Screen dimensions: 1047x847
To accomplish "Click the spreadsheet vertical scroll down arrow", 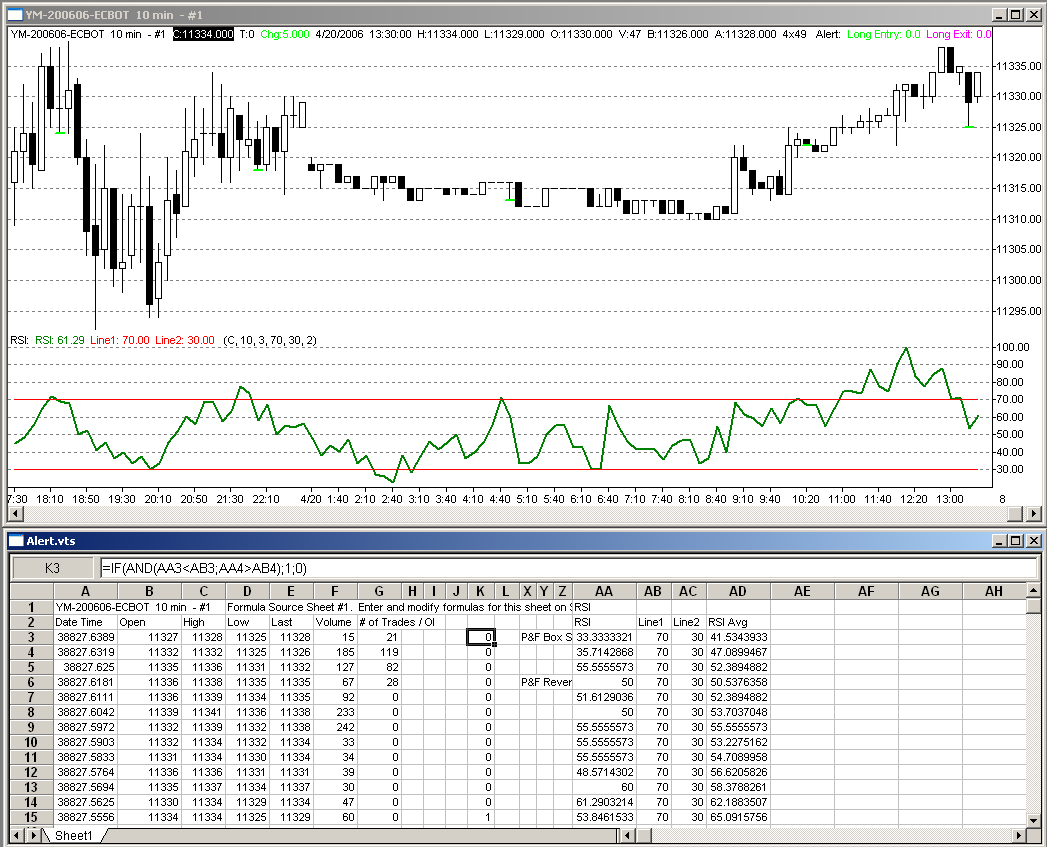I will (1034, 820).
